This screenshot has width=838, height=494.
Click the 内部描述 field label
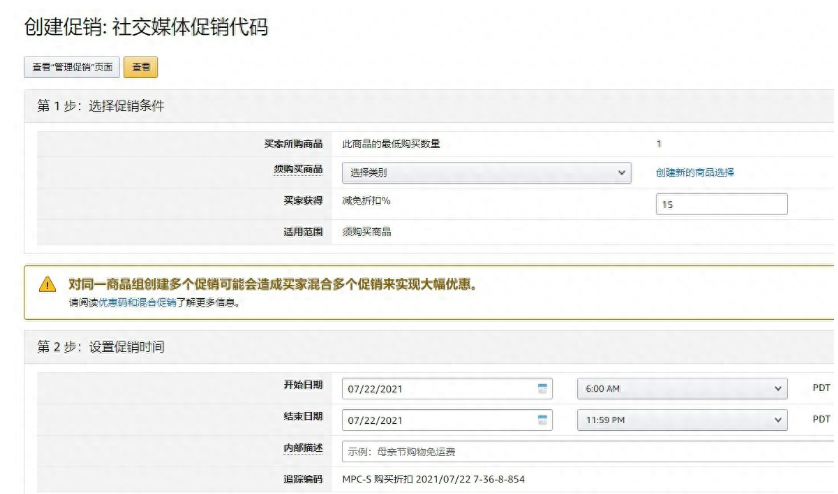(303, 448)
